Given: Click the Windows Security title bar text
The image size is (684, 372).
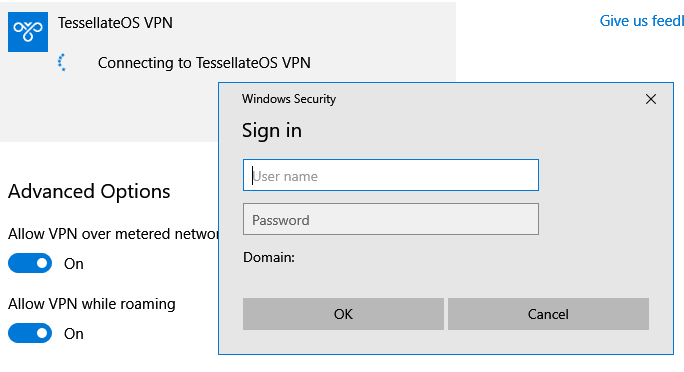Looking at the screenshot, I should click(x=289, y=99).
